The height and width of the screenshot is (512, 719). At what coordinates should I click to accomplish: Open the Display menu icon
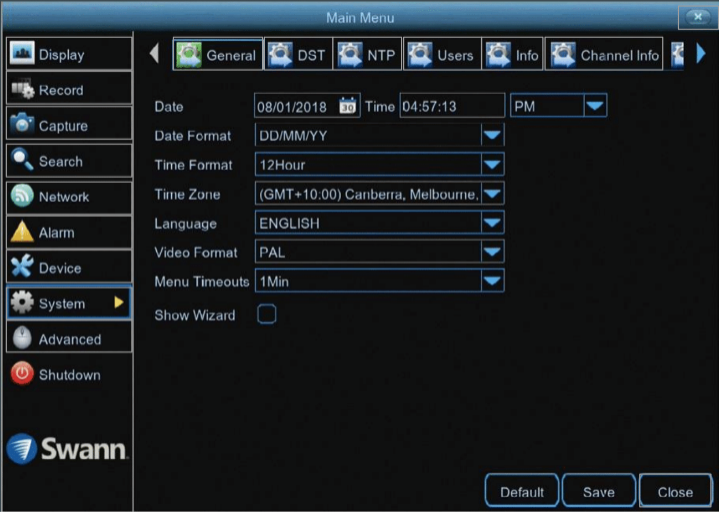coord(22,54)
